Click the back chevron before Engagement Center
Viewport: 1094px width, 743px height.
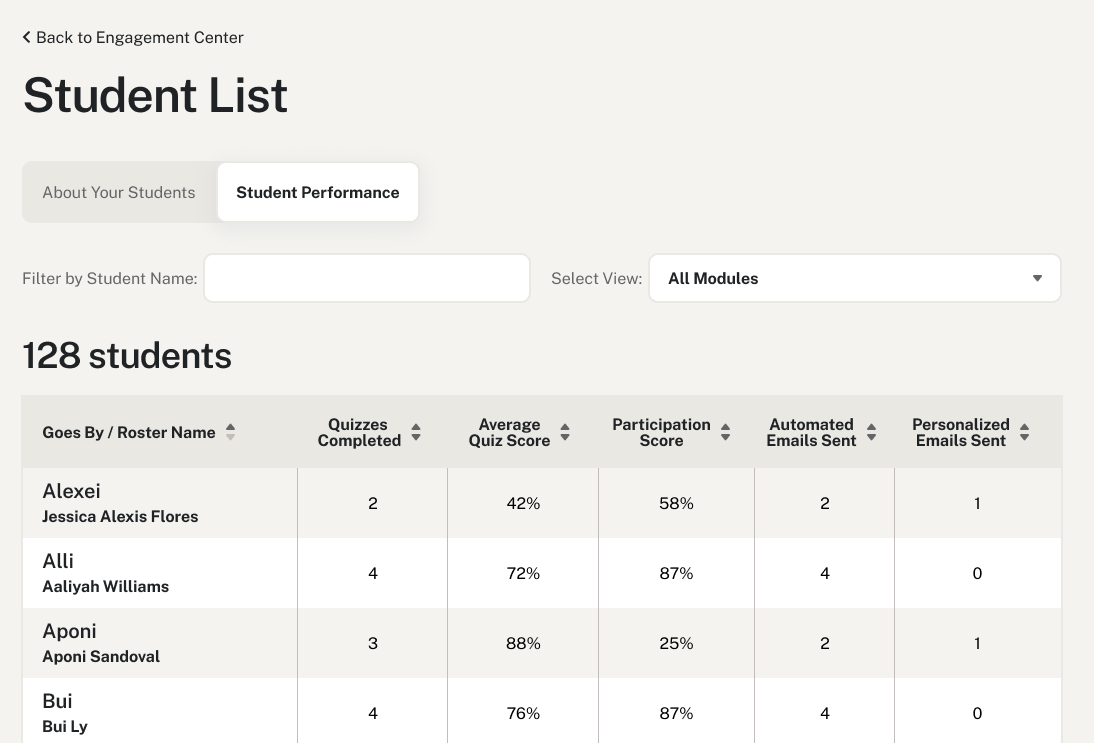[26, 37]
